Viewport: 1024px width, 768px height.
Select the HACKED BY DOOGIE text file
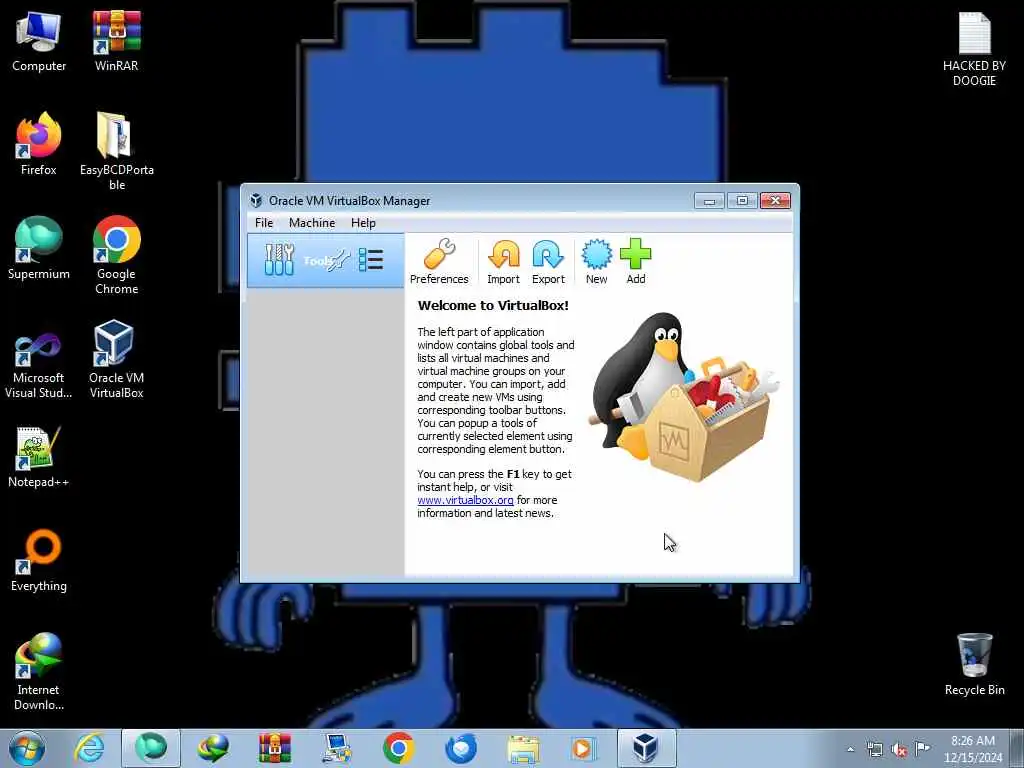coord(974,50)
